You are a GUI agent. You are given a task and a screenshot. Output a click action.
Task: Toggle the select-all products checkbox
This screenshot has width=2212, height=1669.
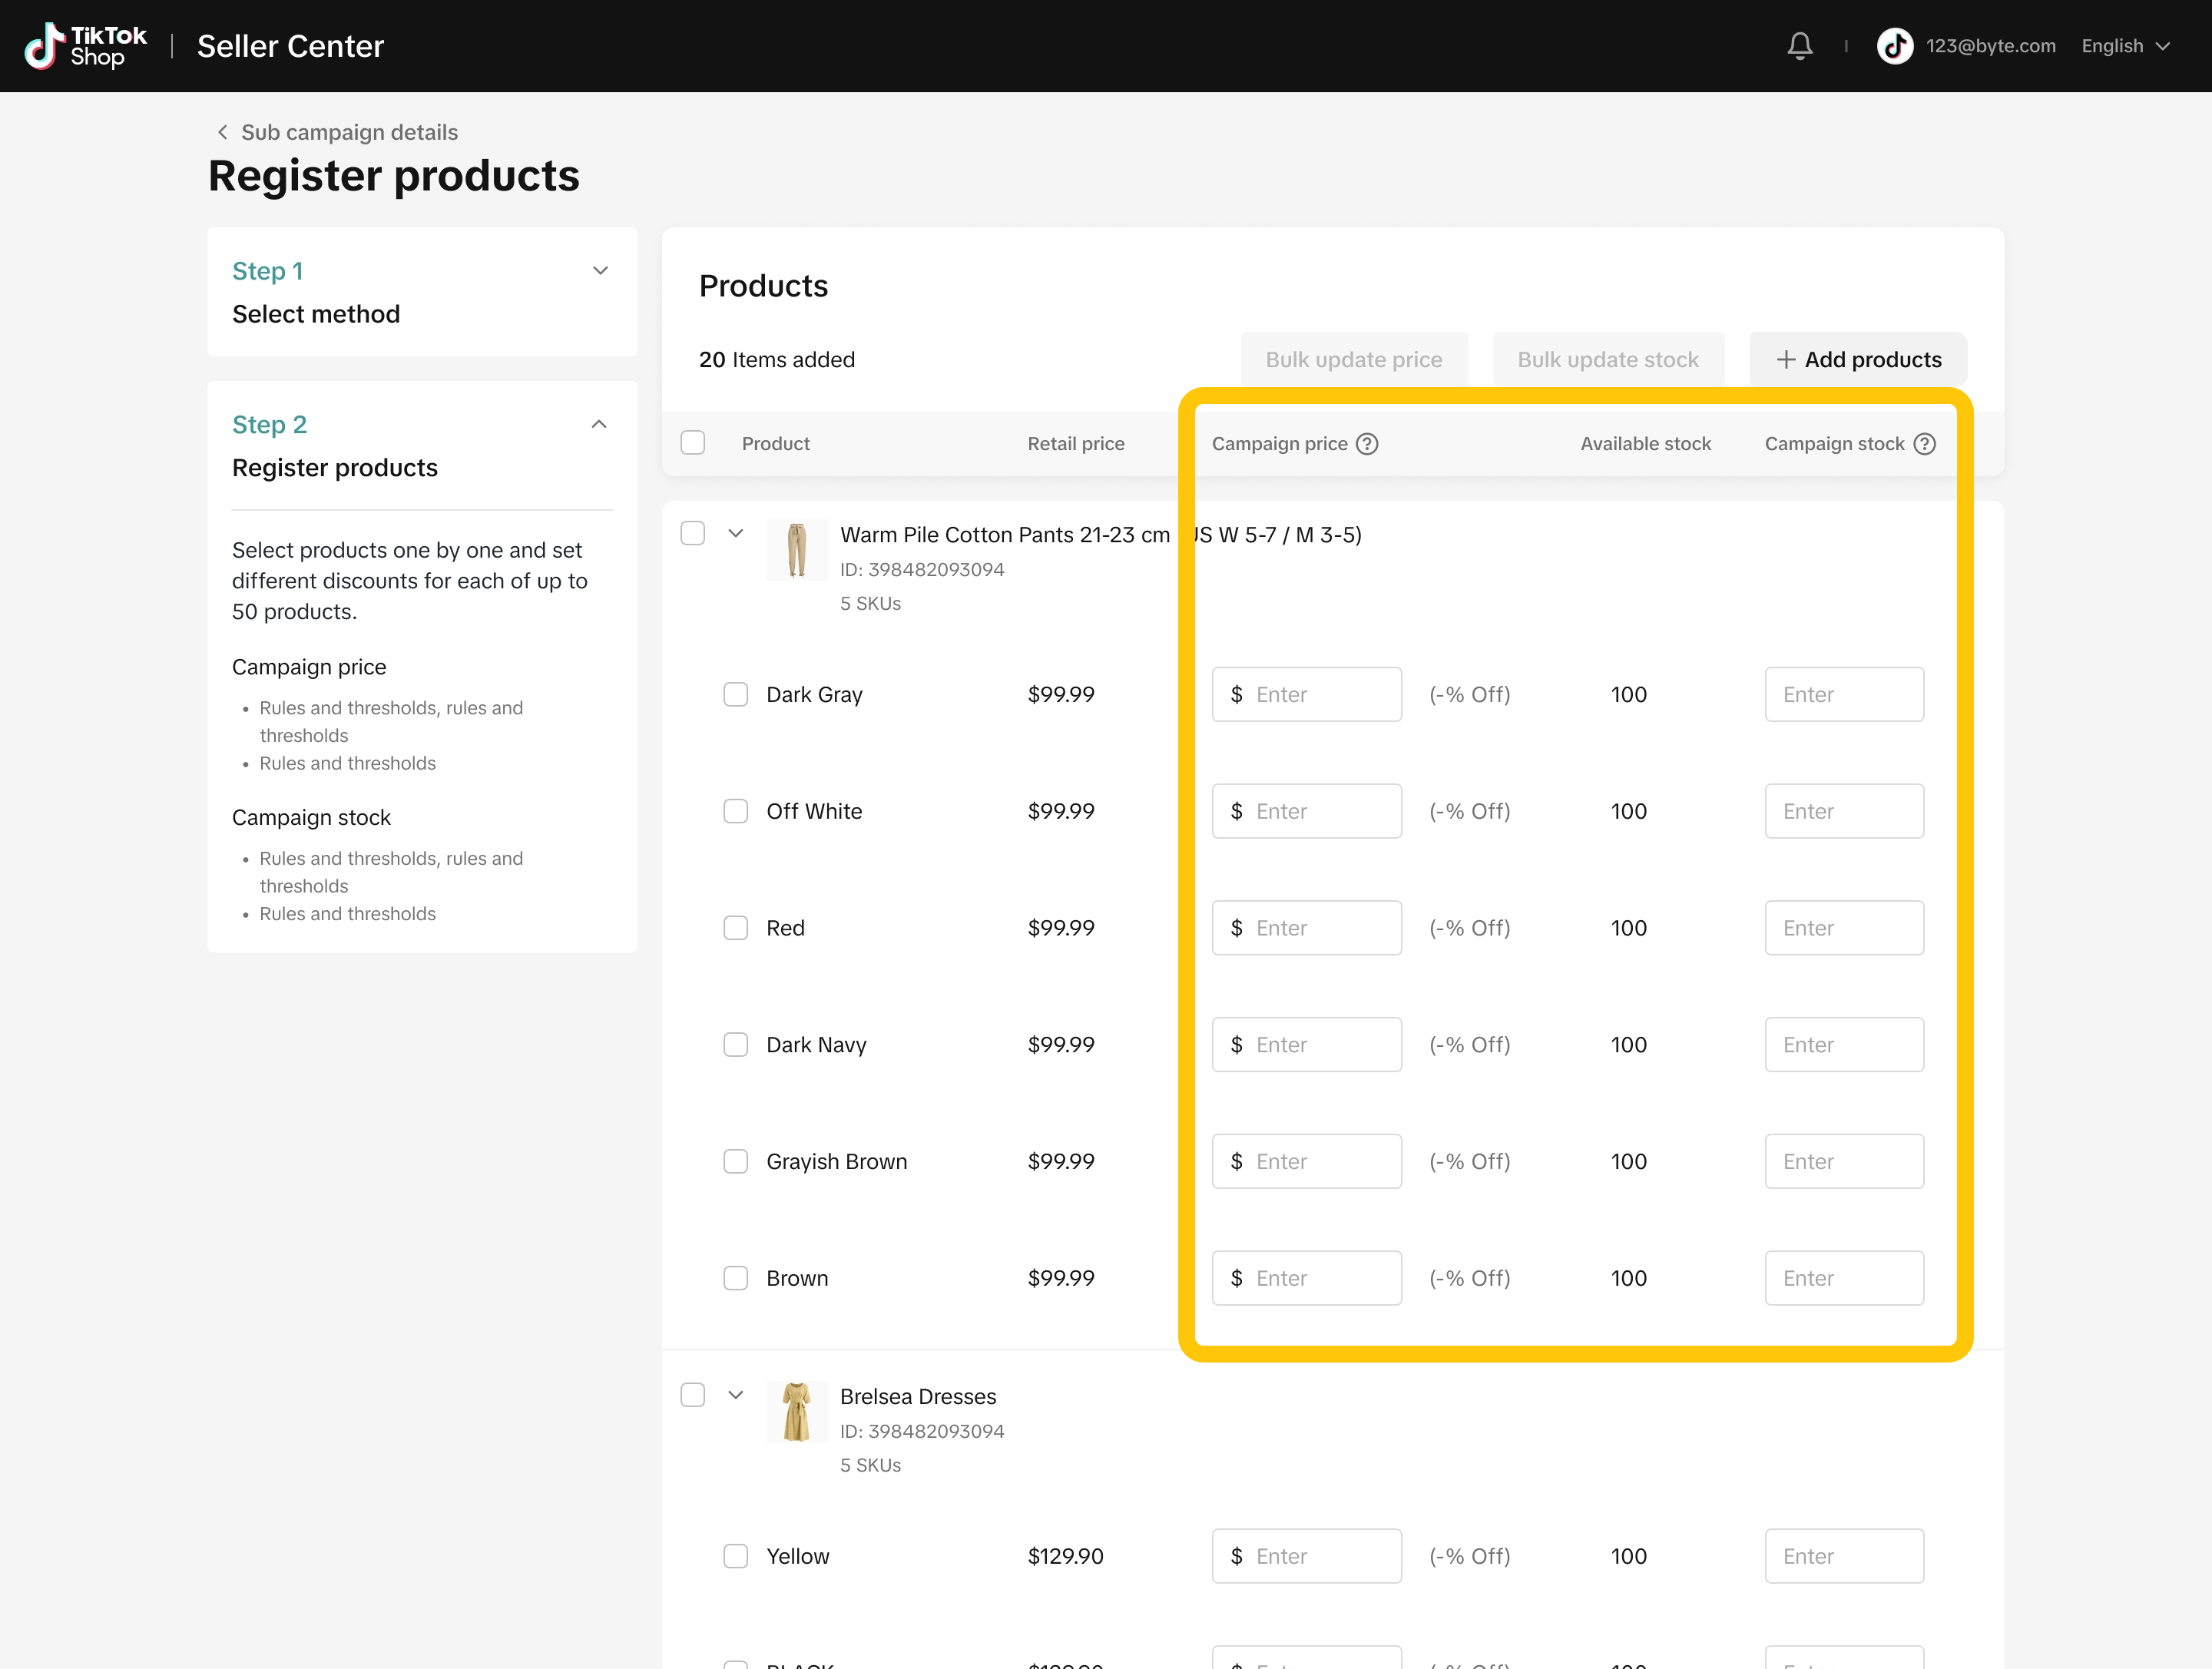tap(693, 443)
